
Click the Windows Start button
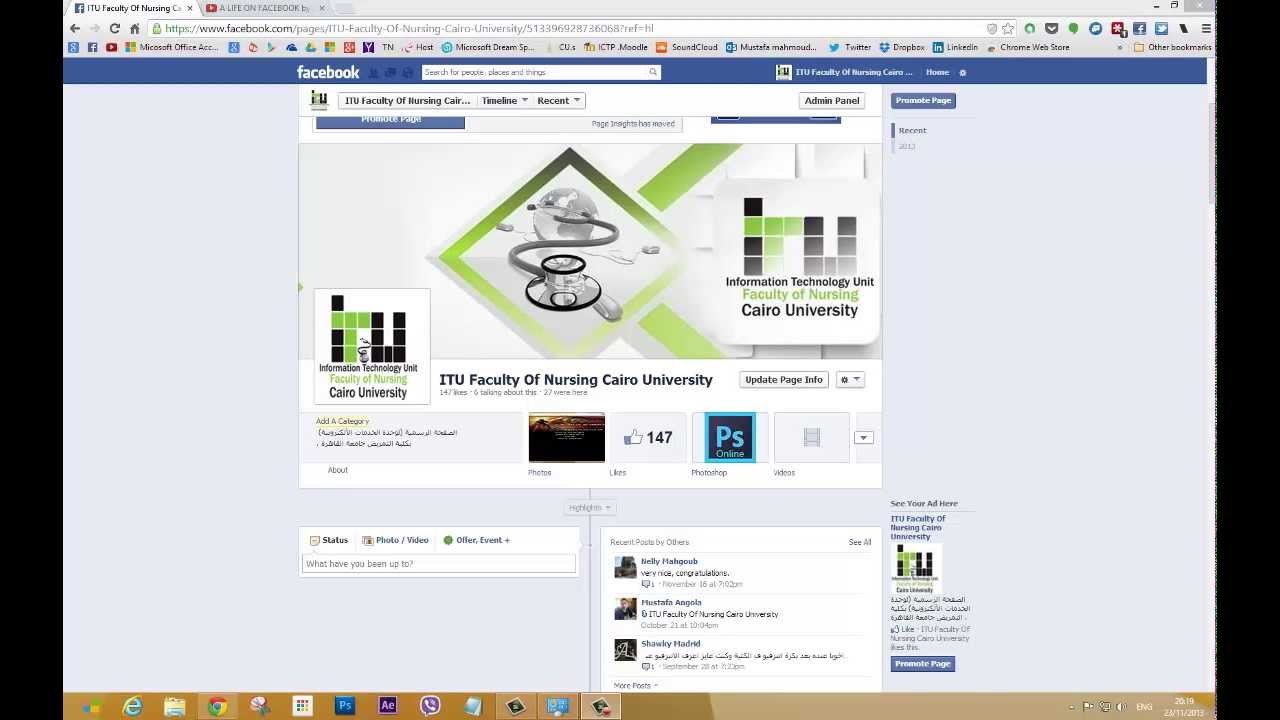tap(90, 706)
